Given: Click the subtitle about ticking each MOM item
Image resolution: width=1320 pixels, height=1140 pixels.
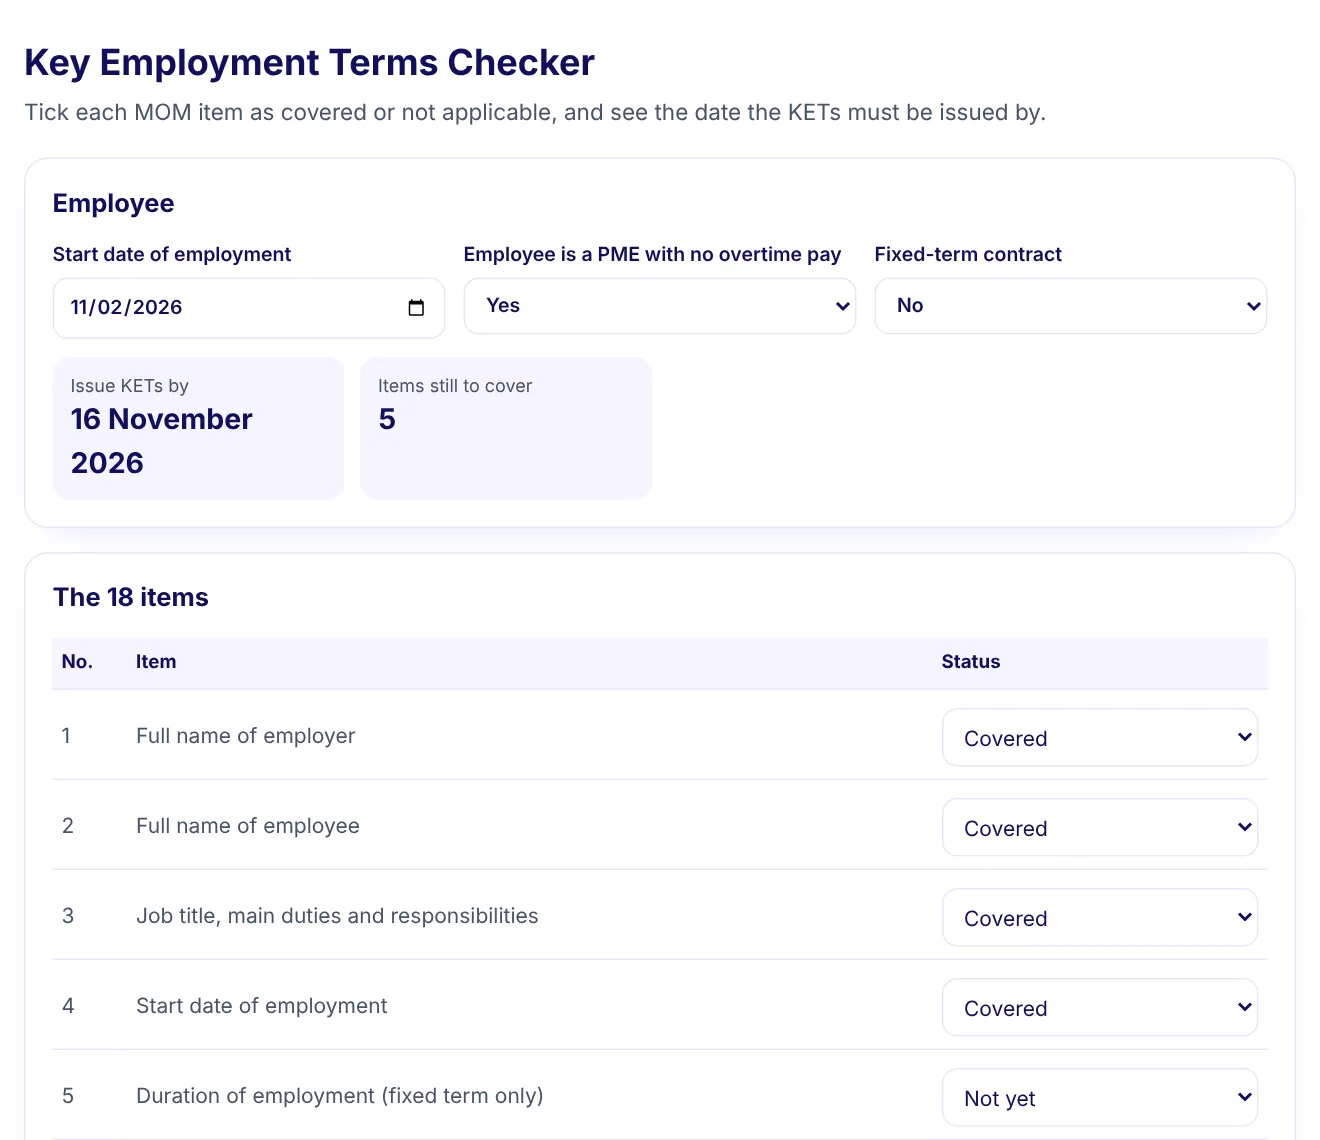Looking at the screenshot, I should [535, 112].
